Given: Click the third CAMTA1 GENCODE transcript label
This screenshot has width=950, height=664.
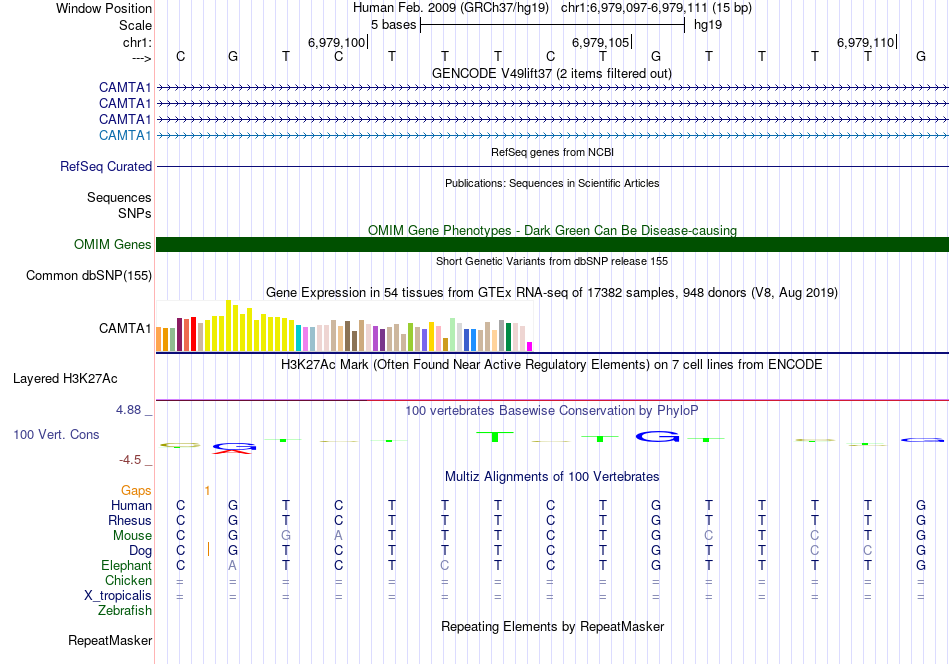Looking at the screenshot, I should pyautogui.click(x=125, y=119).
